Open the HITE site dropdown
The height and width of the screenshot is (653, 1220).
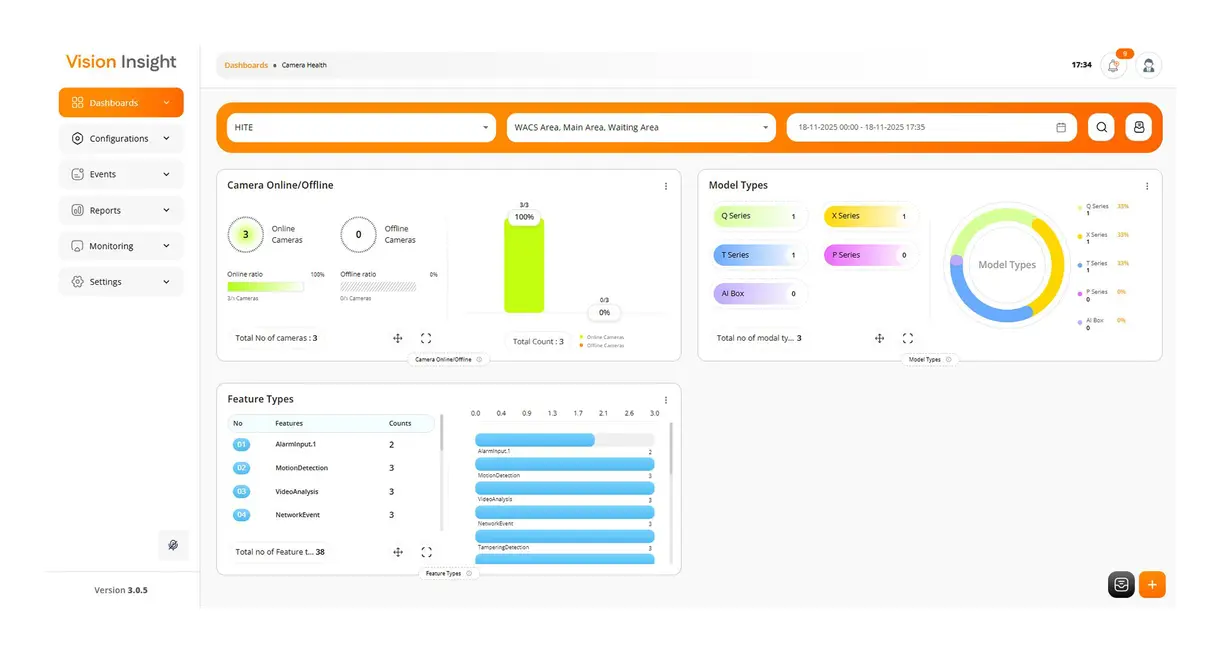click(x=361, y=128)
